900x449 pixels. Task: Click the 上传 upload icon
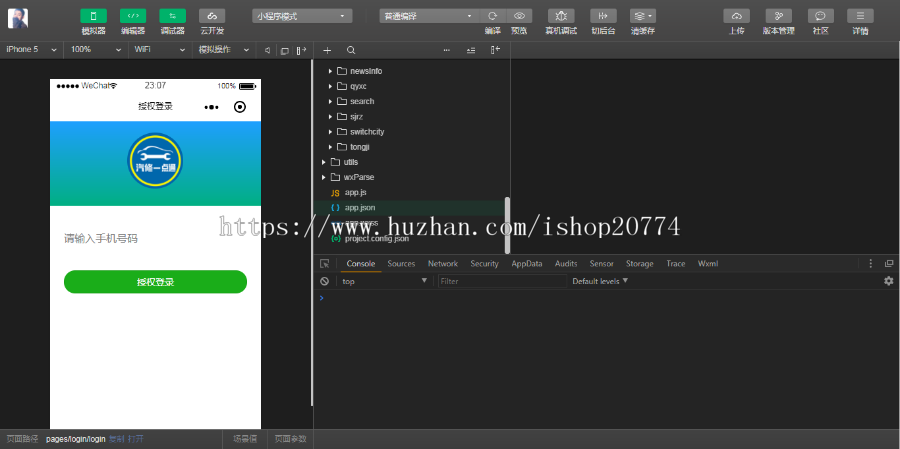(x=736, y=16)
